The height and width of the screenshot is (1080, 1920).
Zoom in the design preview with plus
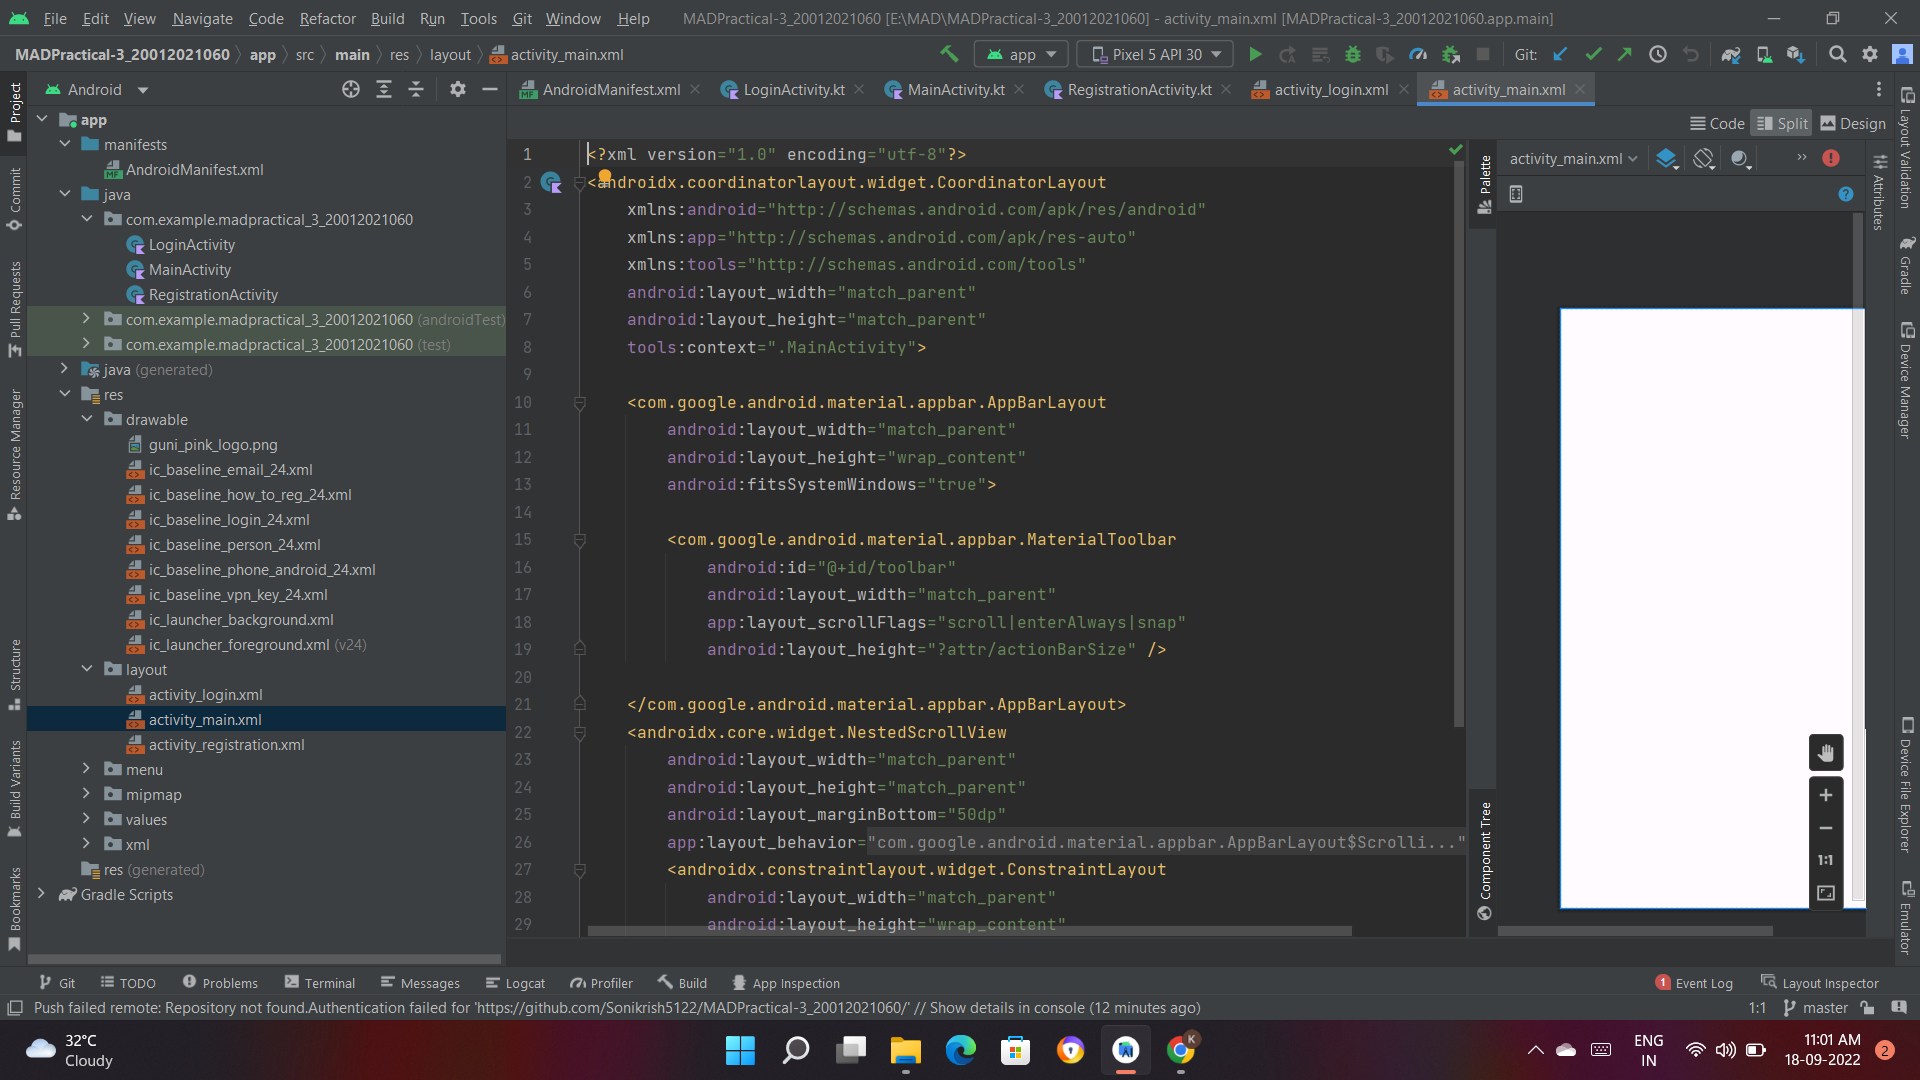(x=1826, y=795)
